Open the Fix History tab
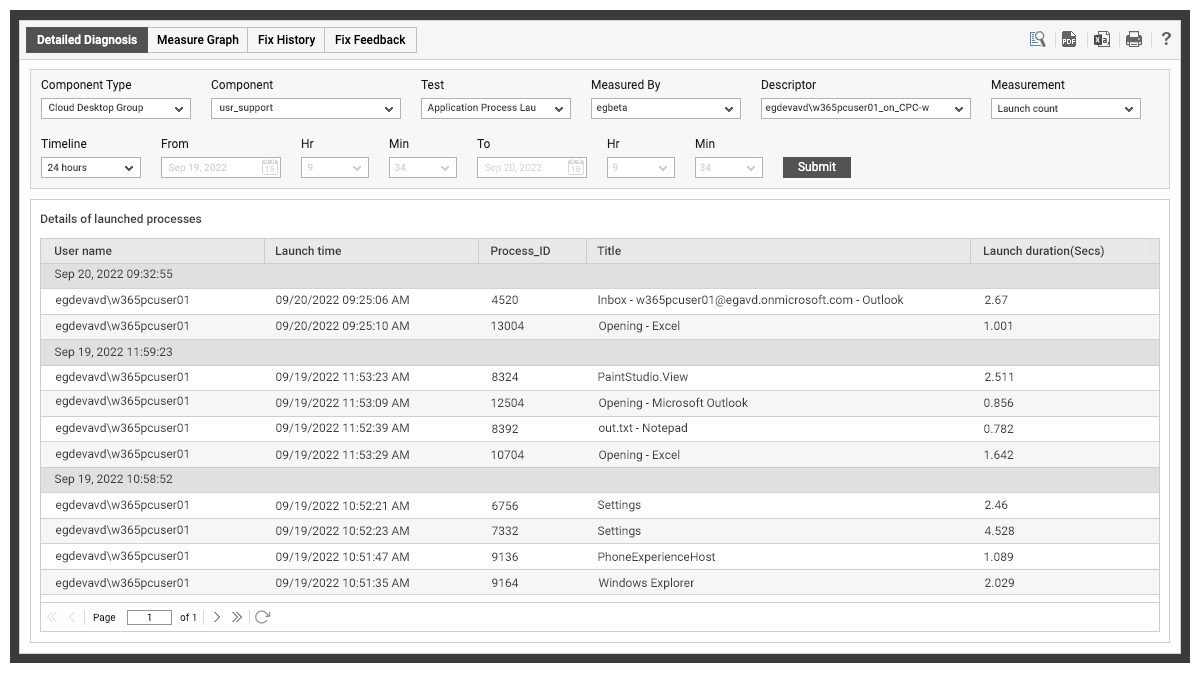This screenshot has width=1200, height=673. (286, 40)
